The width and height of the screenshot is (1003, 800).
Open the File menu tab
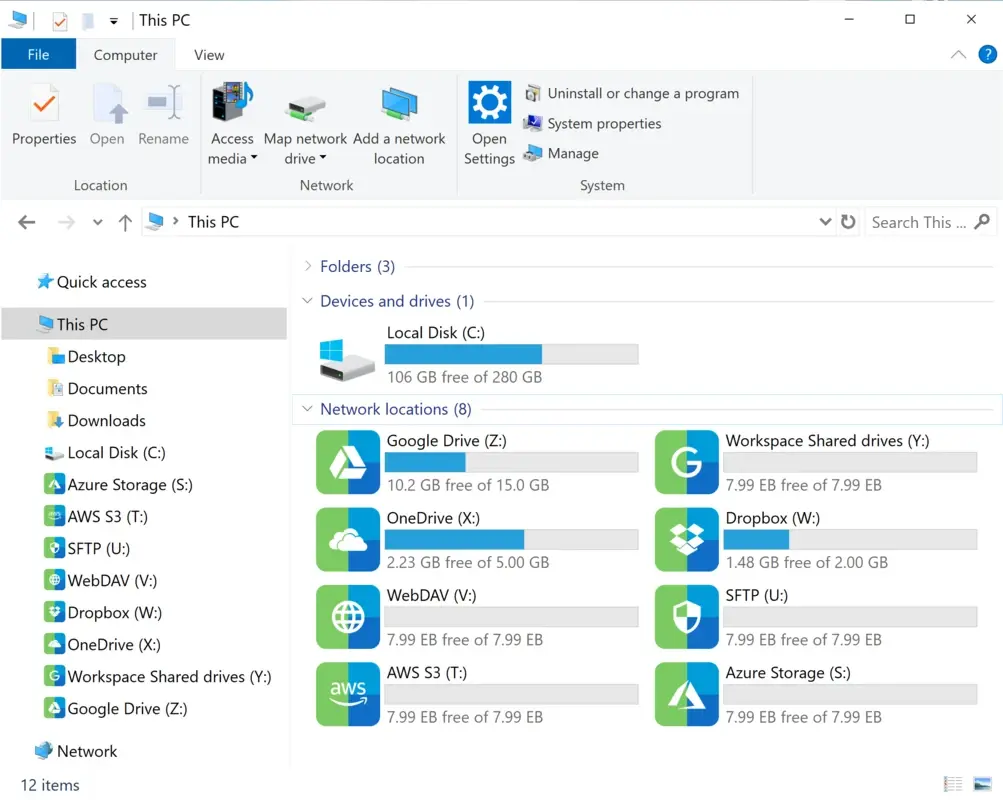39,55
